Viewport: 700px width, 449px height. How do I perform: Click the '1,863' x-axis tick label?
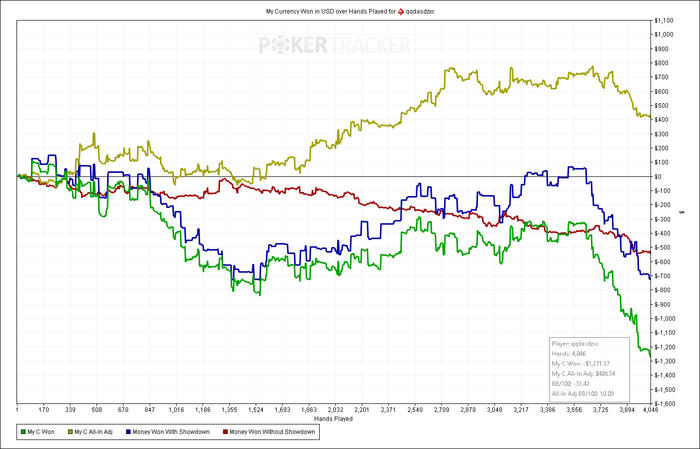pyautogui.click(x=309, y=409)
